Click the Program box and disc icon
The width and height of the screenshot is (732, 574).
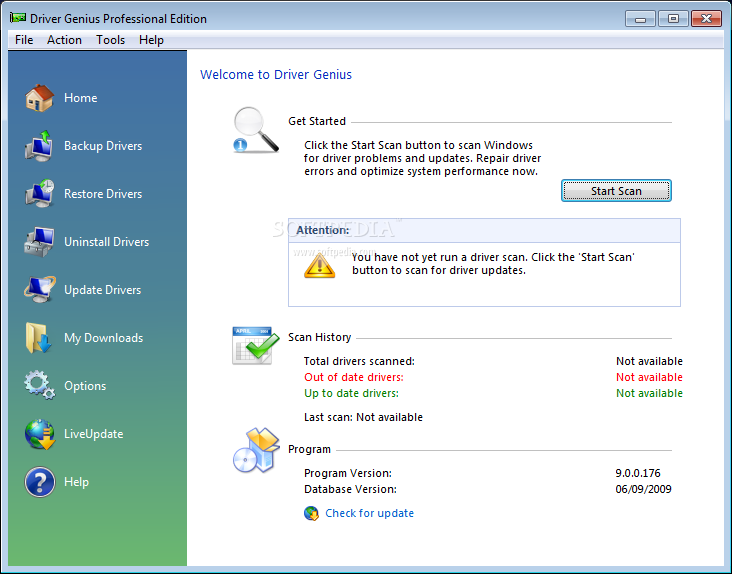point(256,450)
